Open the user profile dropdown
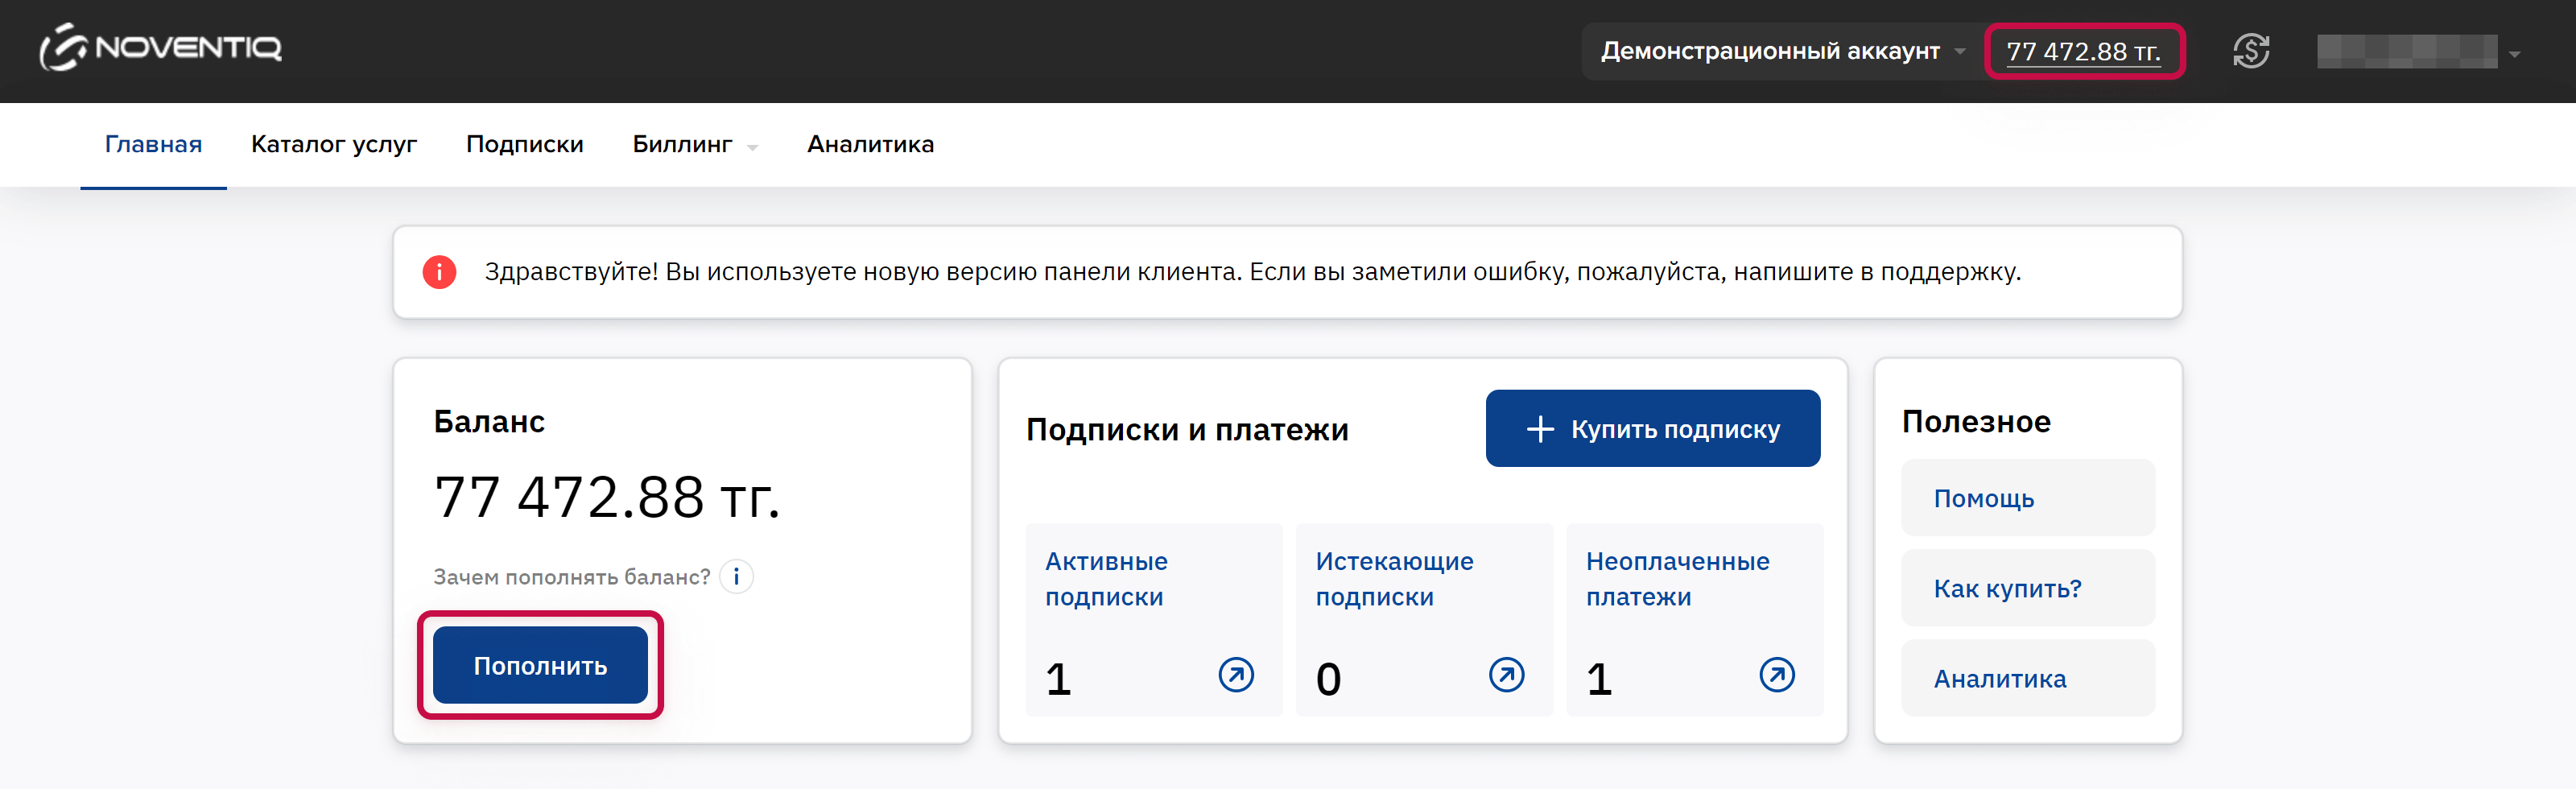The width and height of the screenshot is (2576, 789). [x=2418, y=52]
